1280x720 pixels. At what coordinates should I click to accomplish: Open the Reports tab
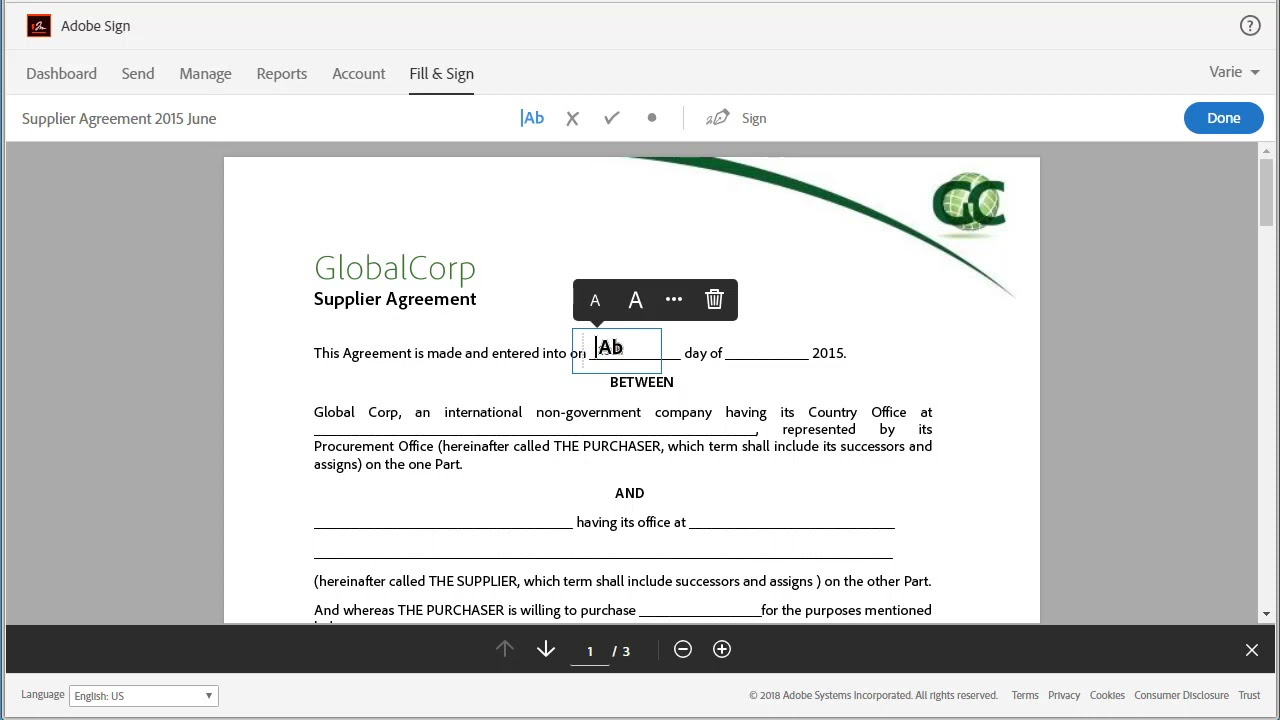click(281, 74)
